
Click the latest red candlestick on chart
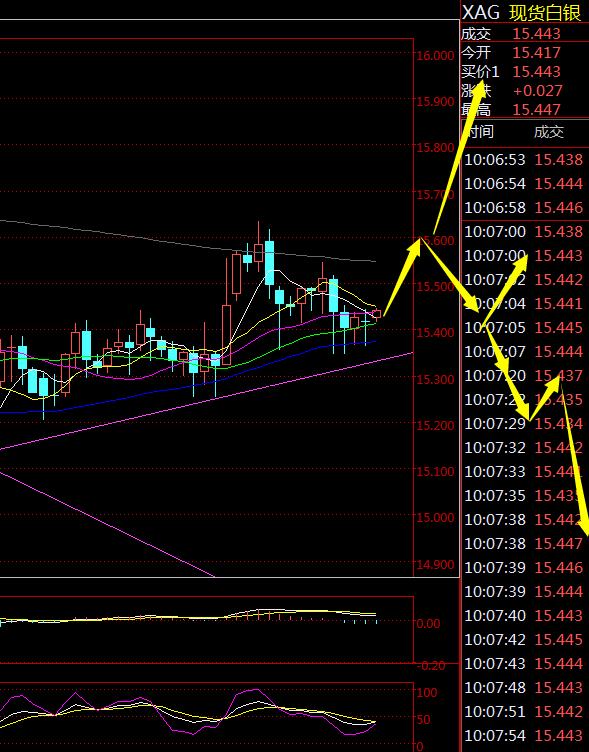[x=377, y=314]
